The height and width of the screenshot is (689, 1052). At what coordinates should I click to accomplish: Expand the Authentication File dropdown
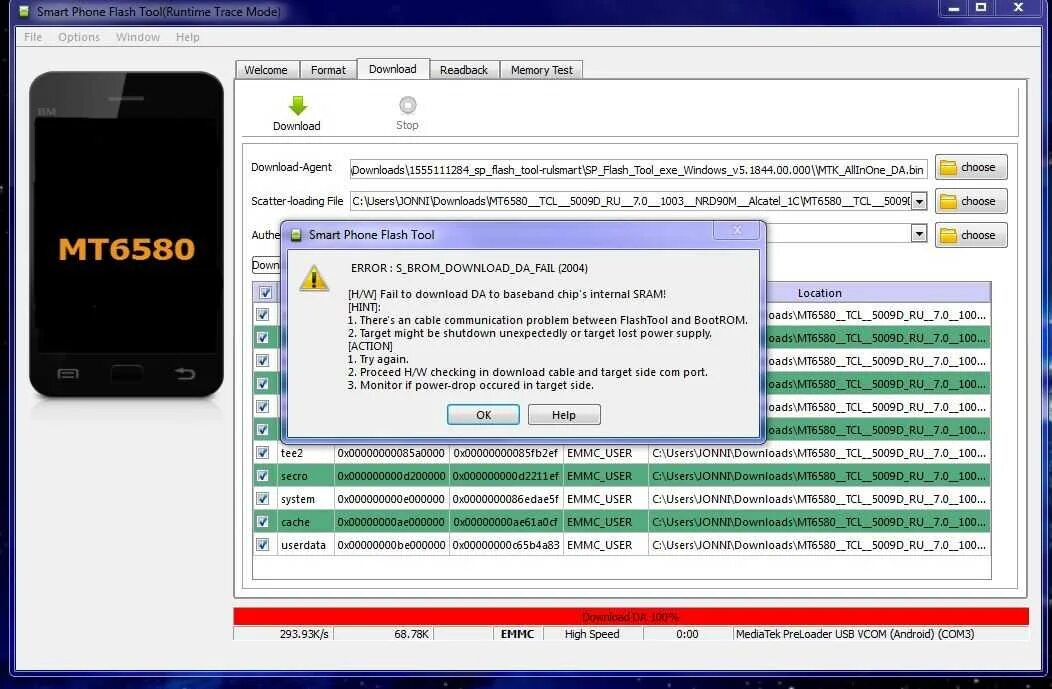pos(919,233)
